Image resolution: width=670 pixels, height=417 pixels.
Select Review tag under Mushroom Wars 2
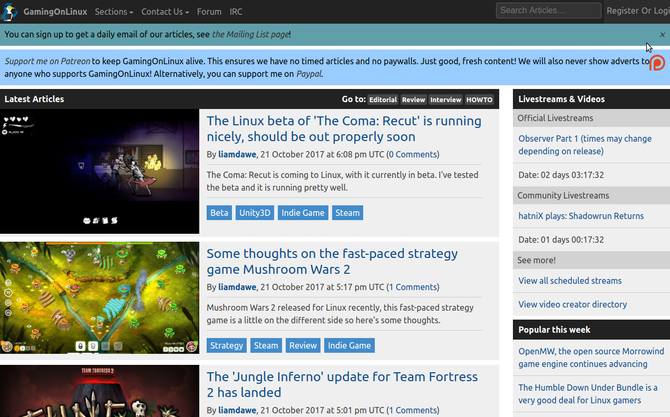[x=303, y=345]
